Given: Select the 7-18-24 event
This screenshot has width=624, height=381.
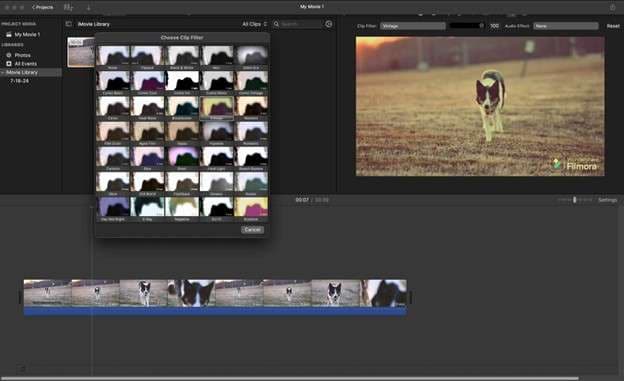Looking at the screenshot, I should click(x=19, y=81).
